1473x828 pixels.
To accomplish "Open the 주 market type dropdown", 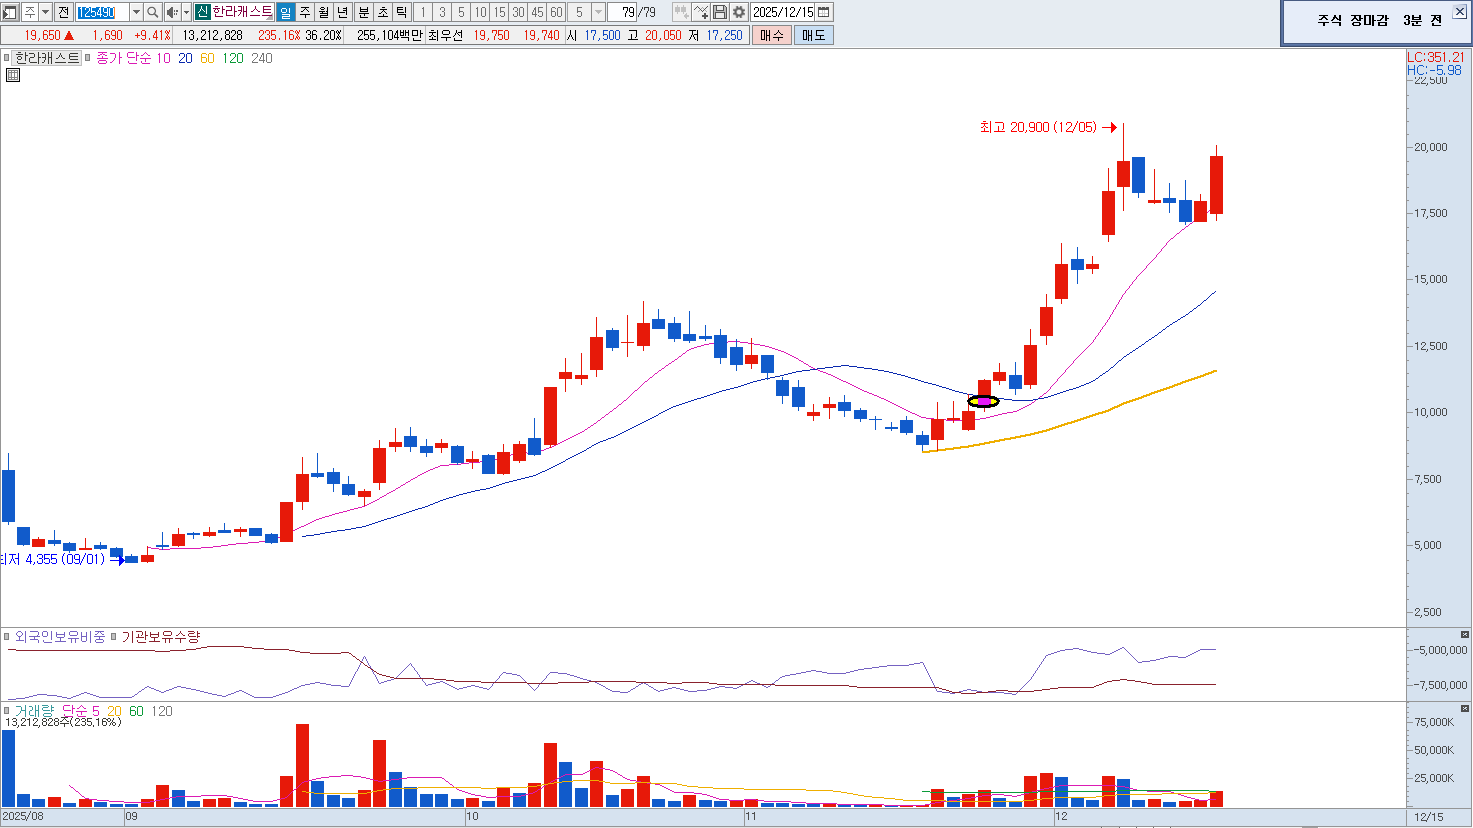I will click(x=45, y=12).
